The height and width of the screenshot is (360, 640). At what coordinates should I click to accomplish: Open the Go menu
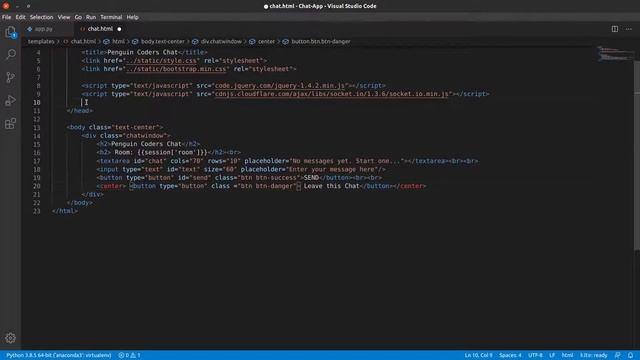[x=78, y=17]
